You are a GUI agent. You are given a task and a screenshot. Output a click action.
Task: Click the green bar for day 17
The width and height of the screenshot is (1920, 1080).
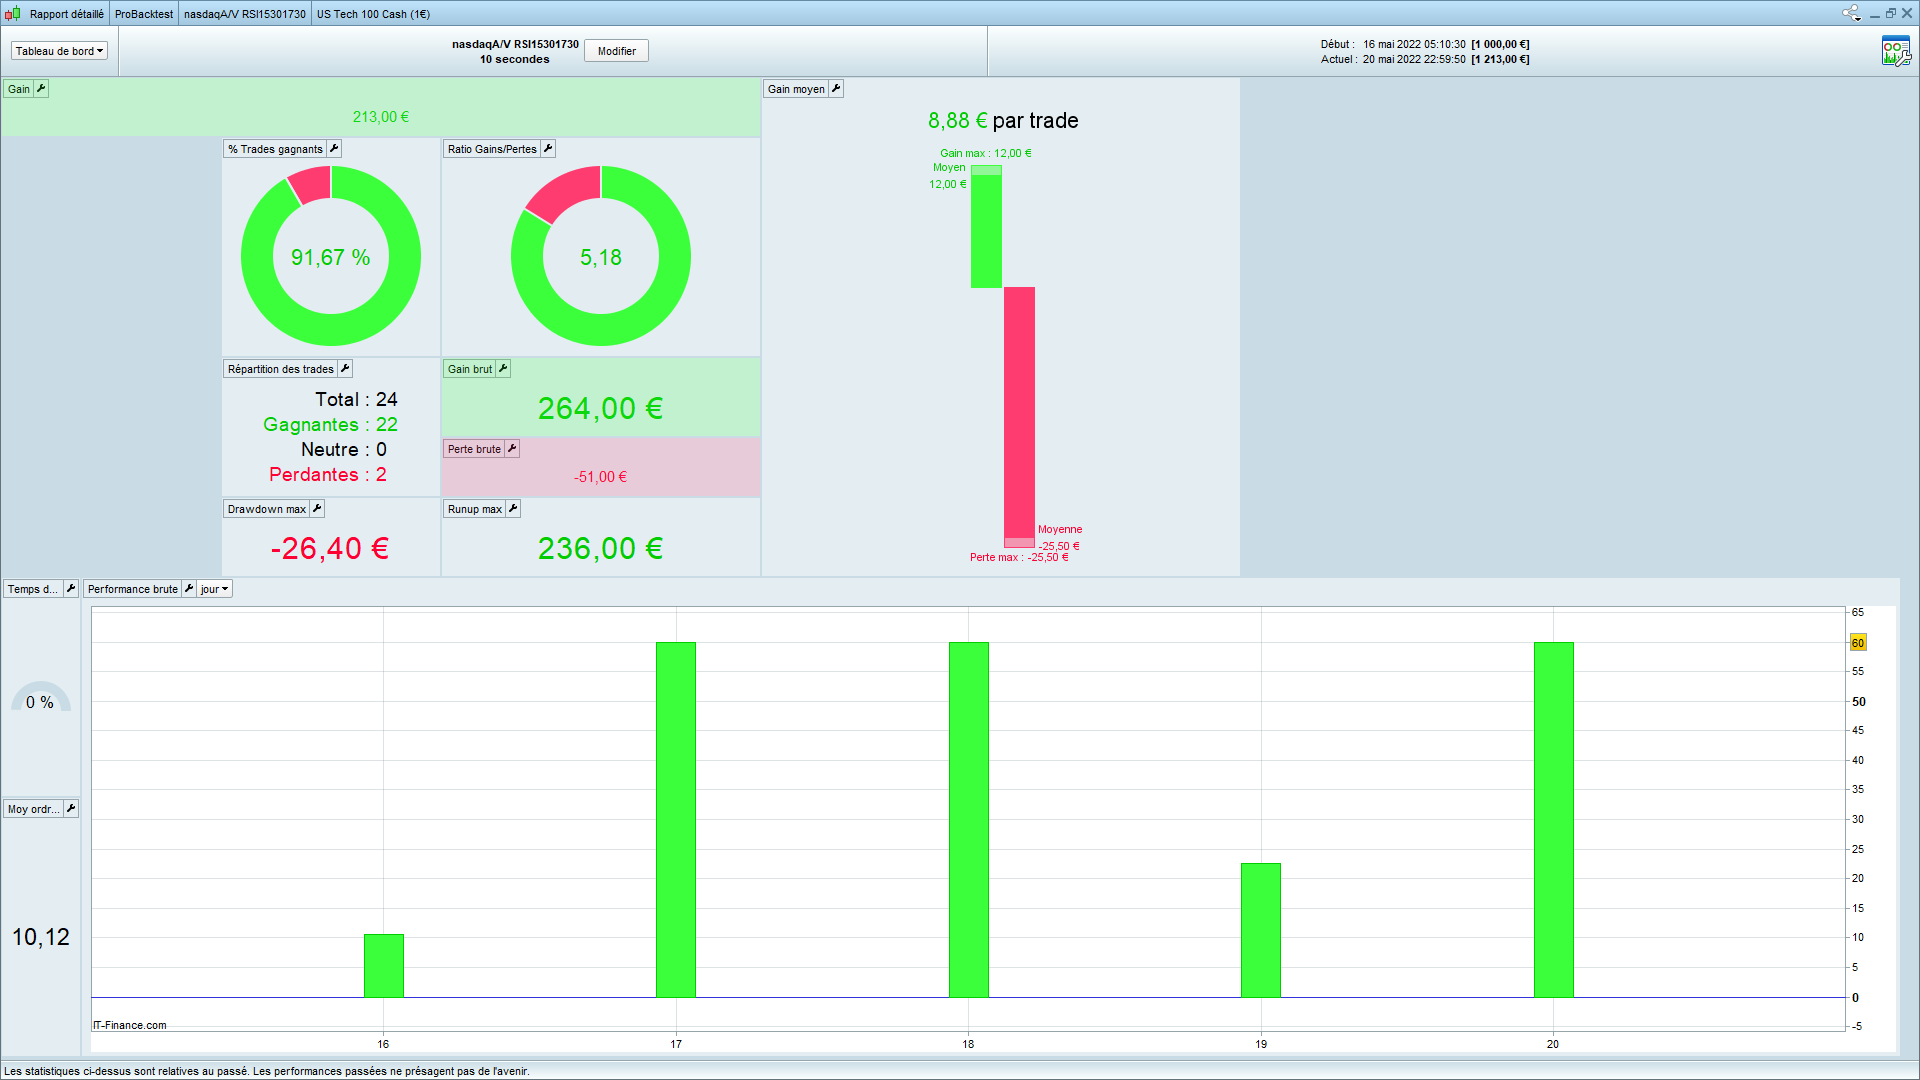676,819
